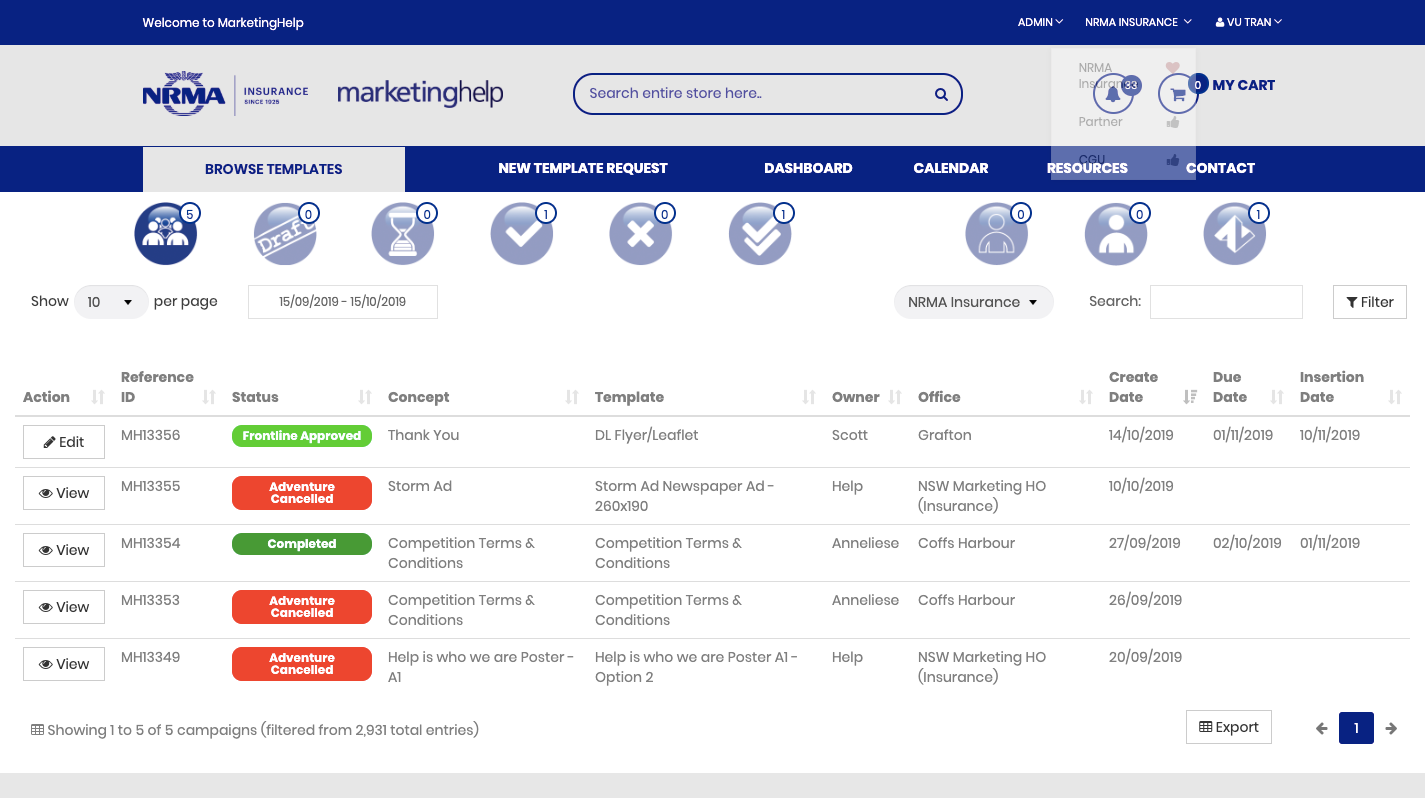Filter by single checkmark approved icon
1425x798 pixels.
tap(522, 234)
